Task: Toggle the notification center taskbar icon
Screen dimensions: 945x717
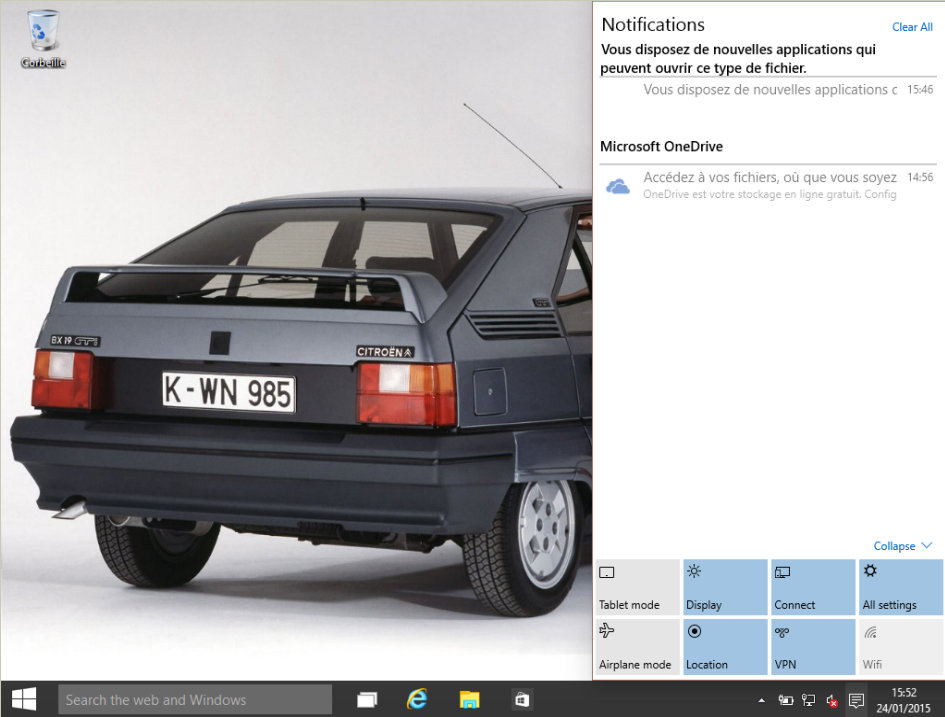Action: pos(856,700)
